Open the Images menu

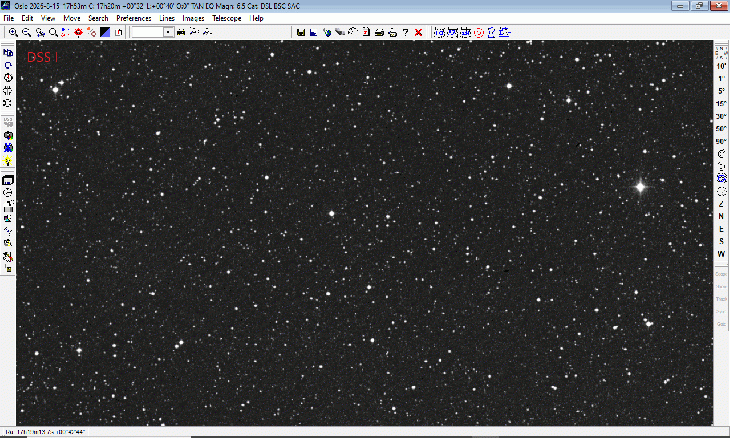tap(193, 18)
